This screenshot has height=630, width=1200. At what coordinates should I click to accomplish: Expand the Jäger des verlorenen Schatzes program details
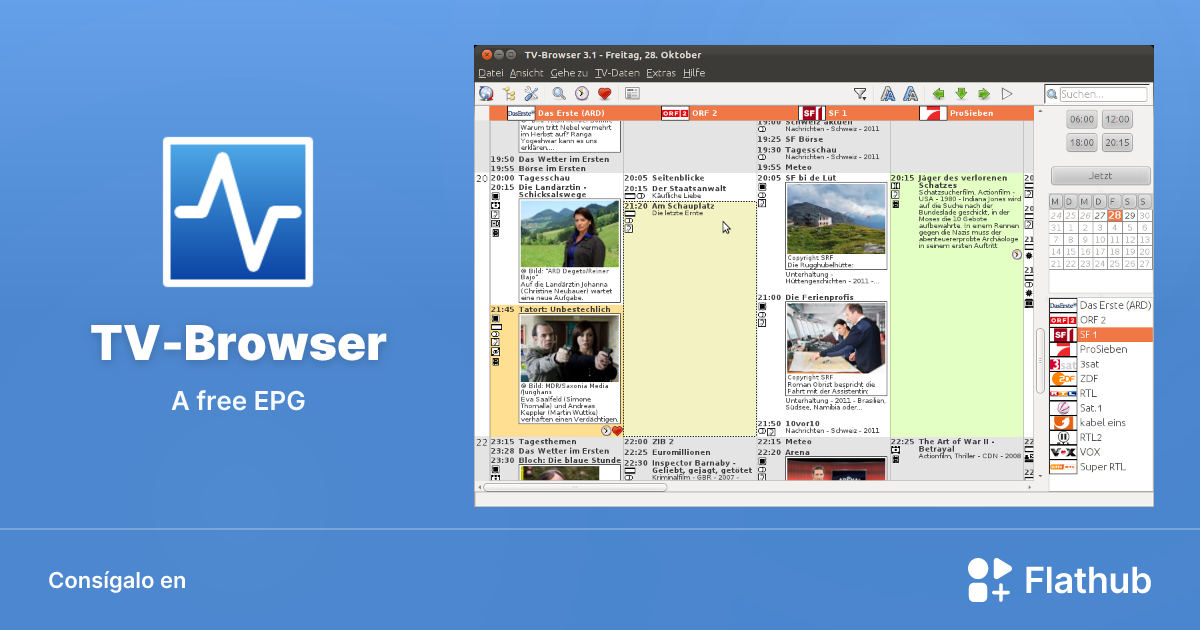coord(1015,253)
